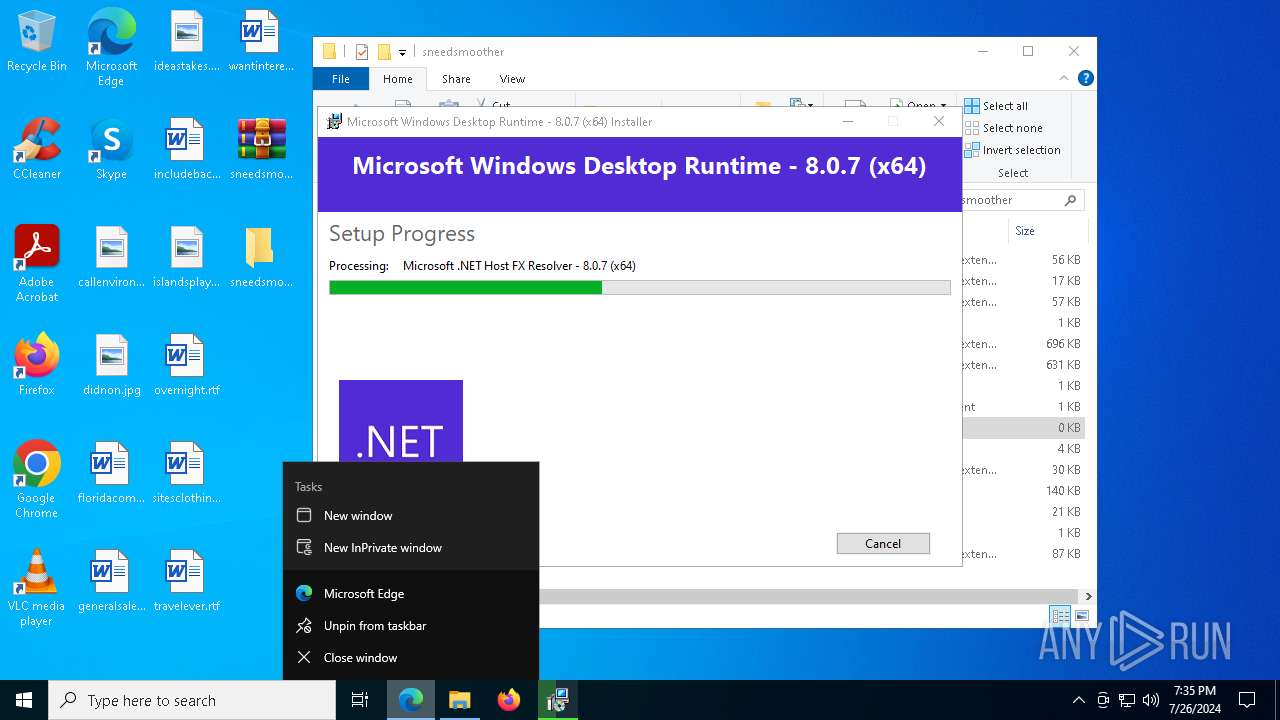Click Windows Start button

(24, 700)
